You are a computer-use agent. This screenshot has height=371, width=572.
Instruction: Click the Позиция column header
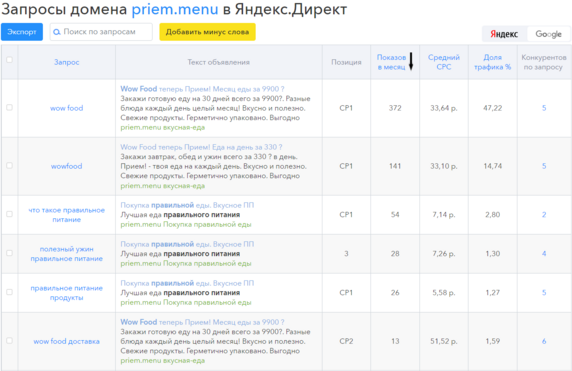point(346,62)
